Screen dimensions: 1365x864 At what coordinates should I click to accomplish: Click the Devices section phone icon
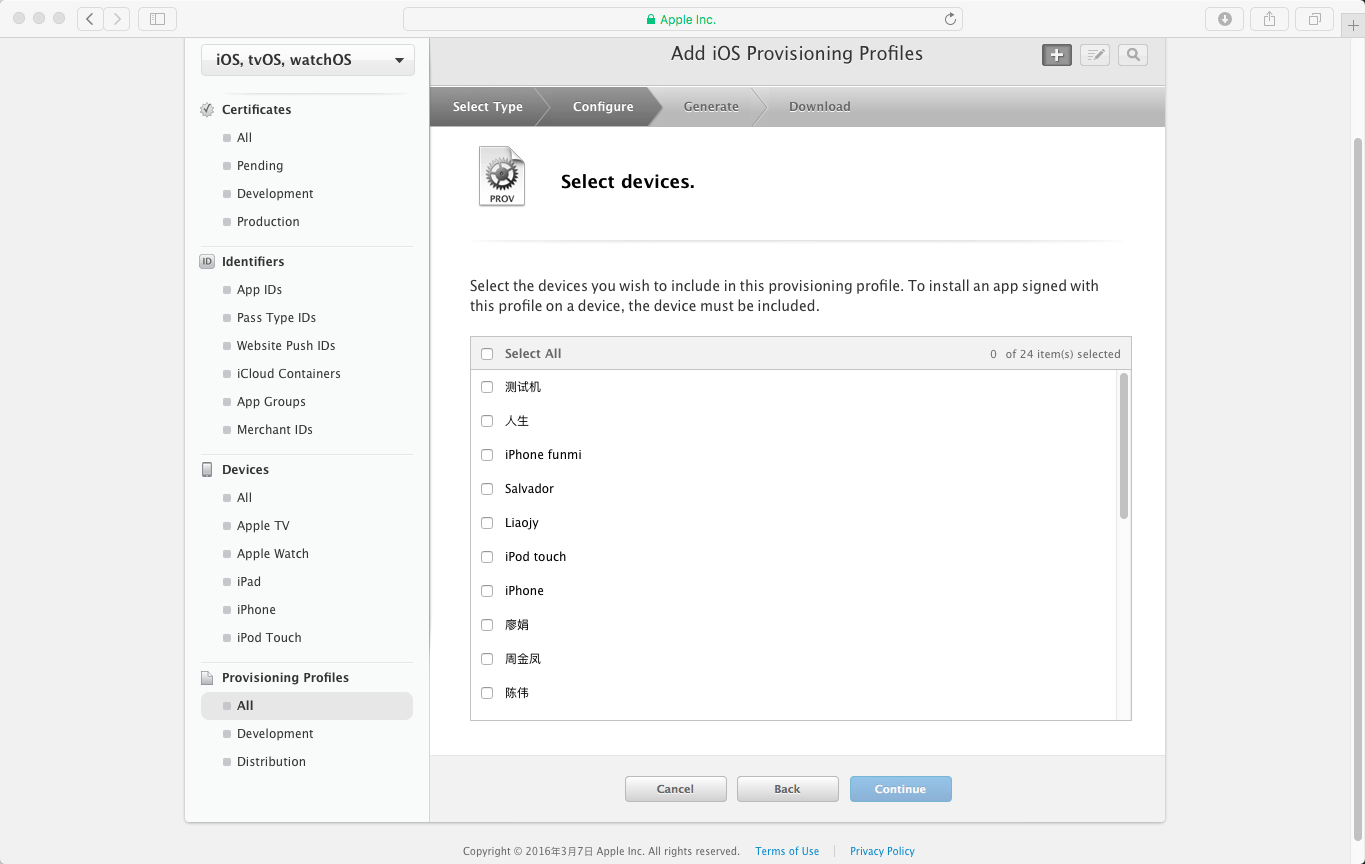pyautogui.click(x=207, y=470)
